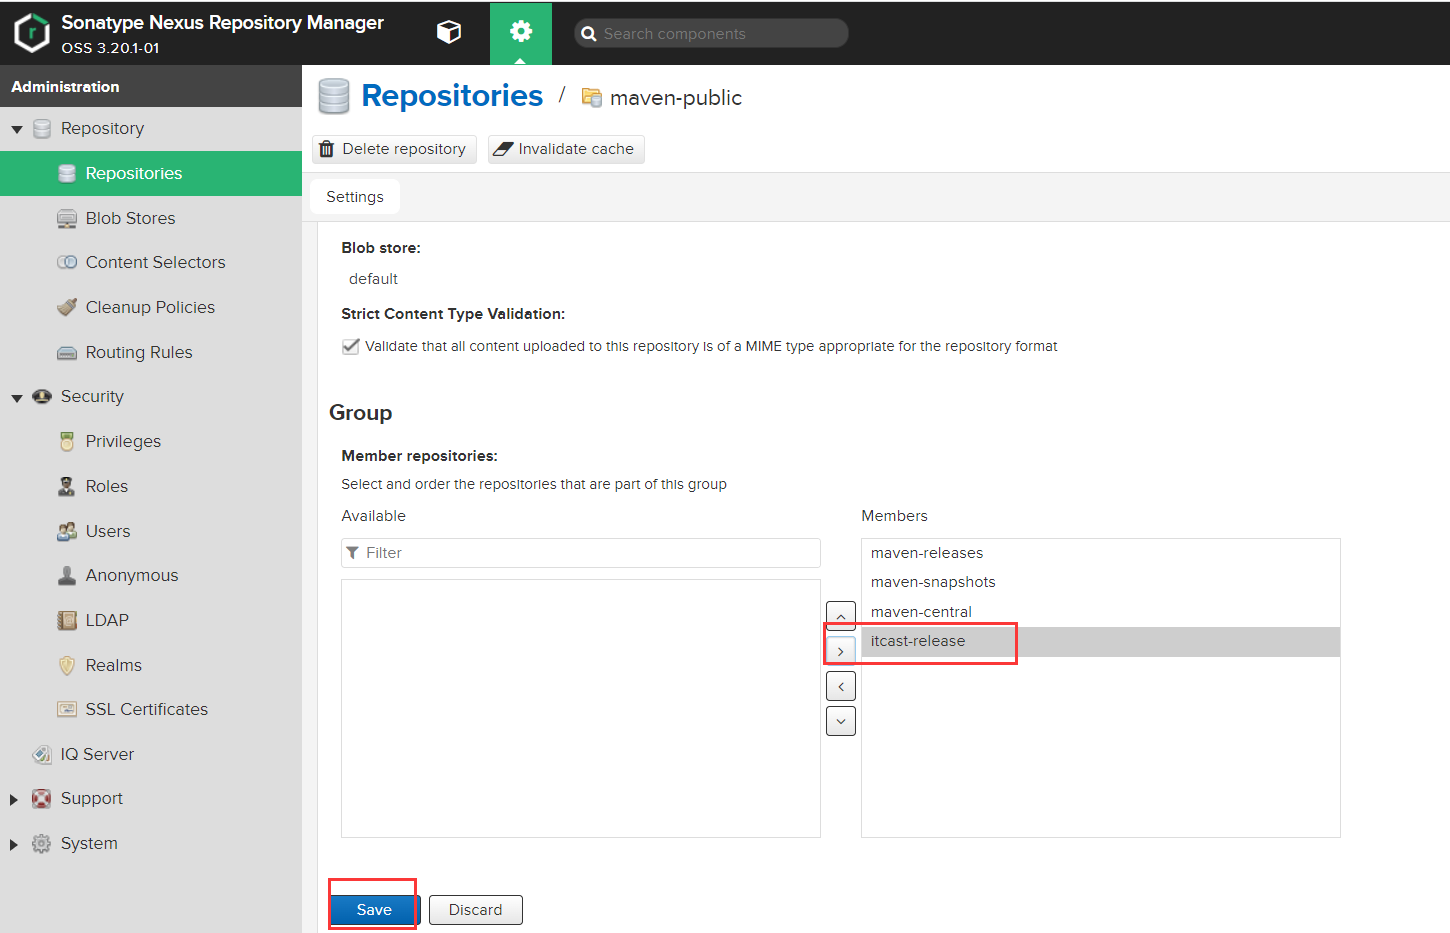Click the Roles person icon
Screen dimensions: 1450x933
67,486
